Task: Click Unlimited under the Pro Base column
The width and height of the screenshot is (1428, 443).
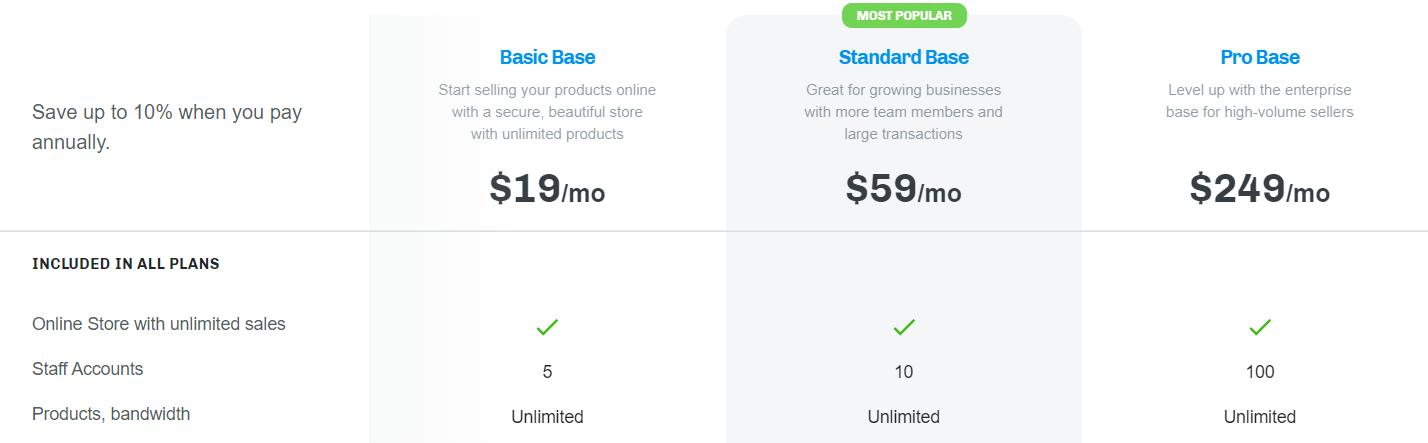Action: click(x=1260, y=417)
